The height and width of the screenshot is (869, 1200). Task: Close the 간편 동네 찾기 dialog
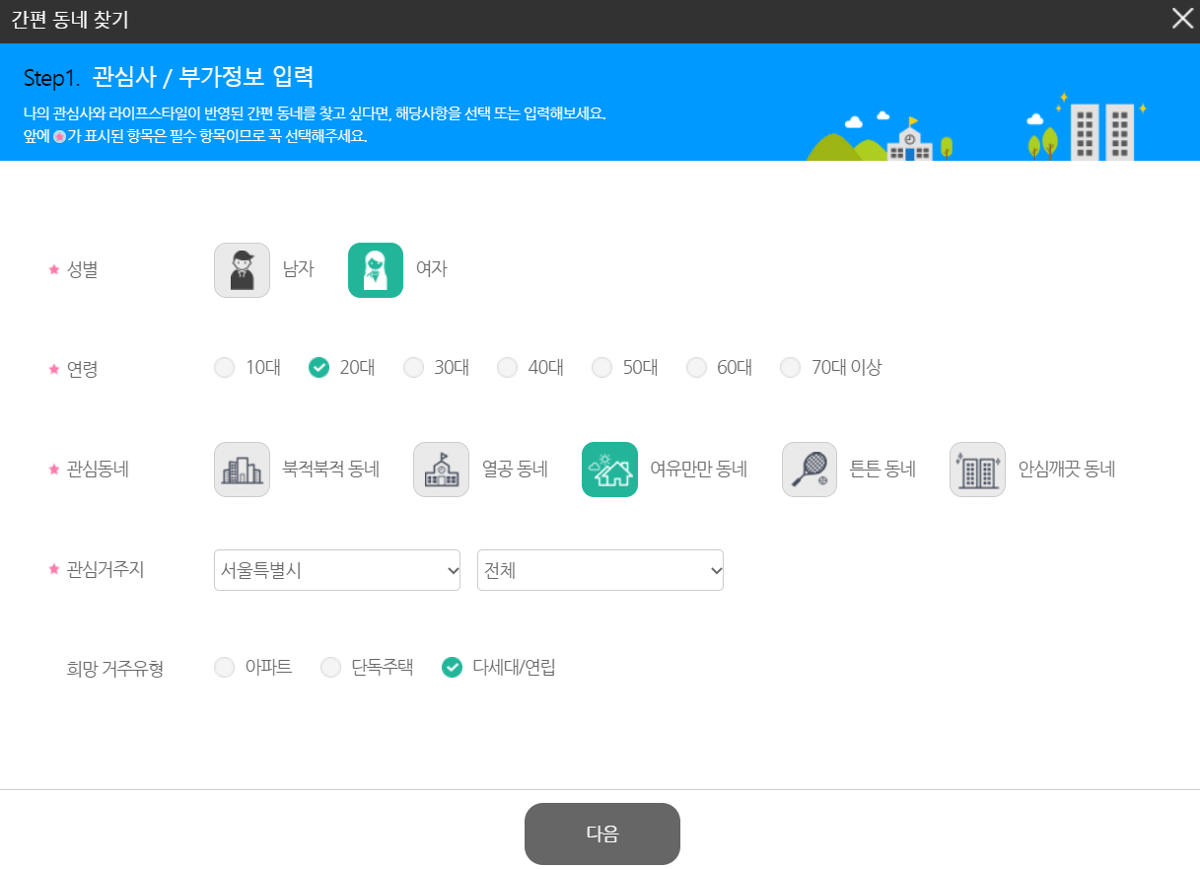[1182, 19]
